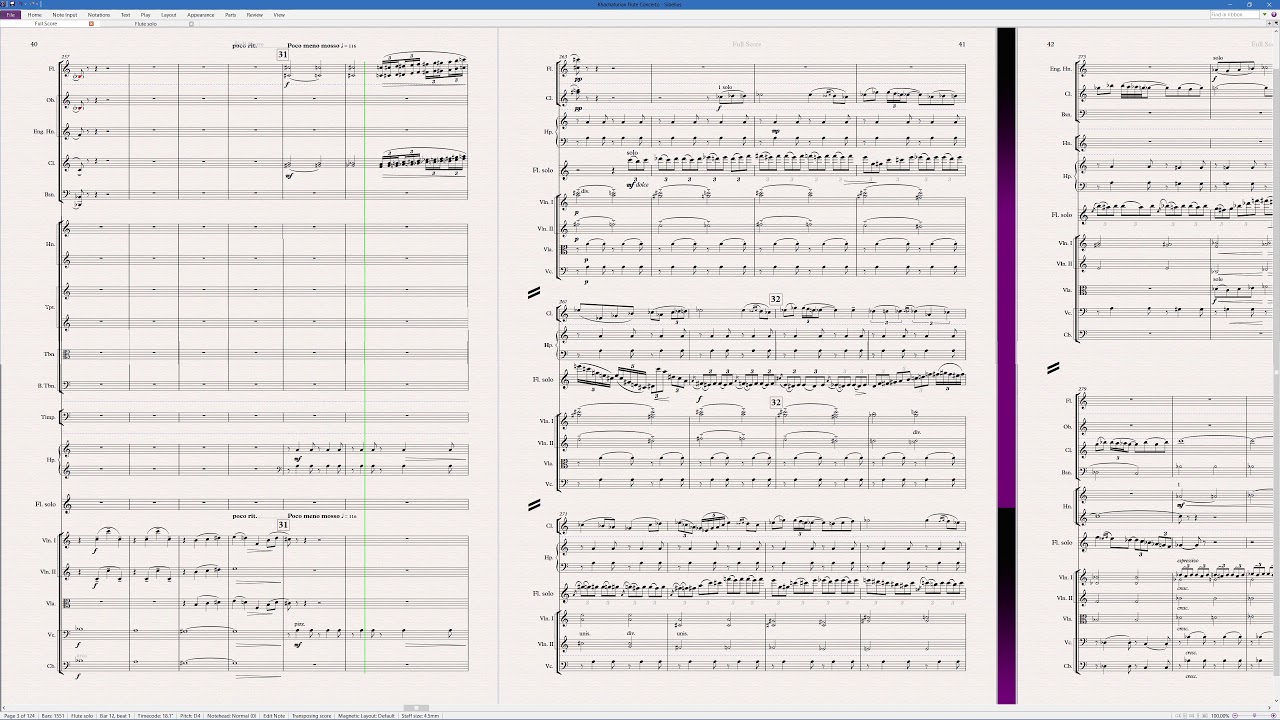Click the 'poco rit.' marking above flute staff

[244, 46]
